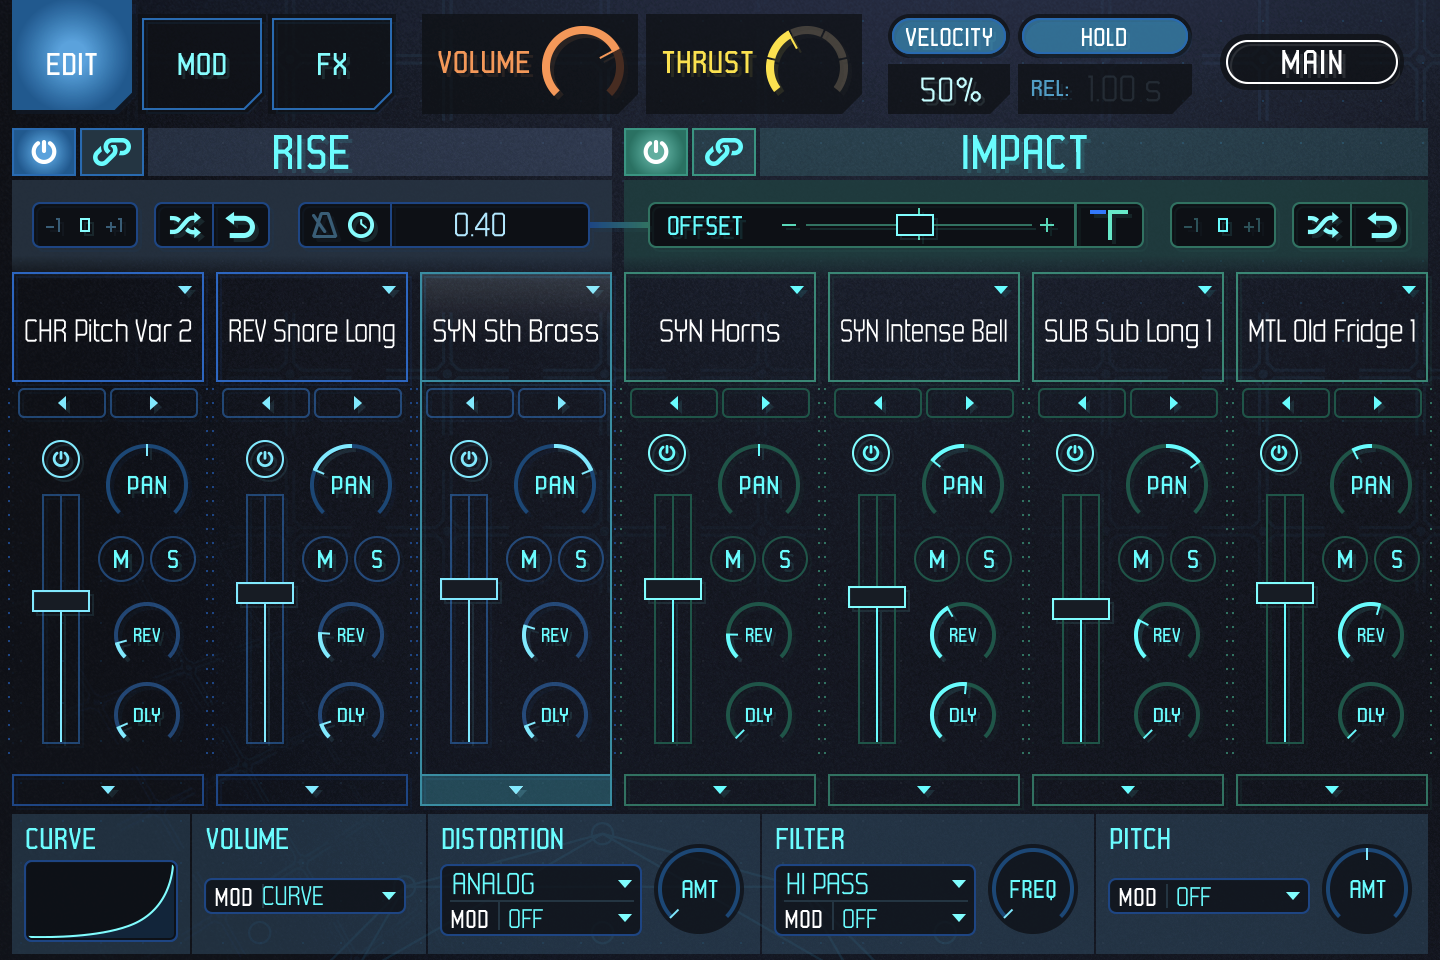Click the VELOCITY button
This screenshot has height=960, width=1440.
point(948,36)
